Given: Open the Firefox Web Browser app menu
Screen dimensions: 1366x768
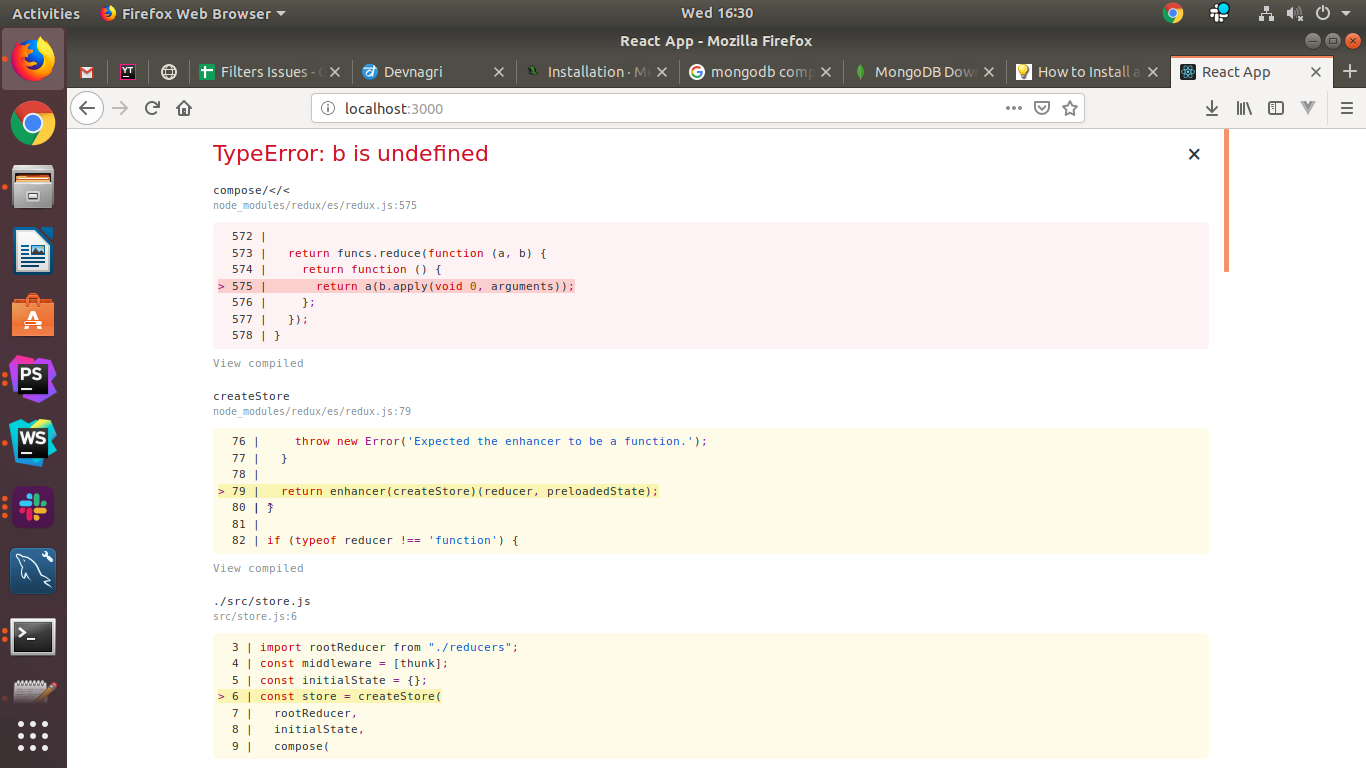Looking at the screenshot, I should (193, 13).
